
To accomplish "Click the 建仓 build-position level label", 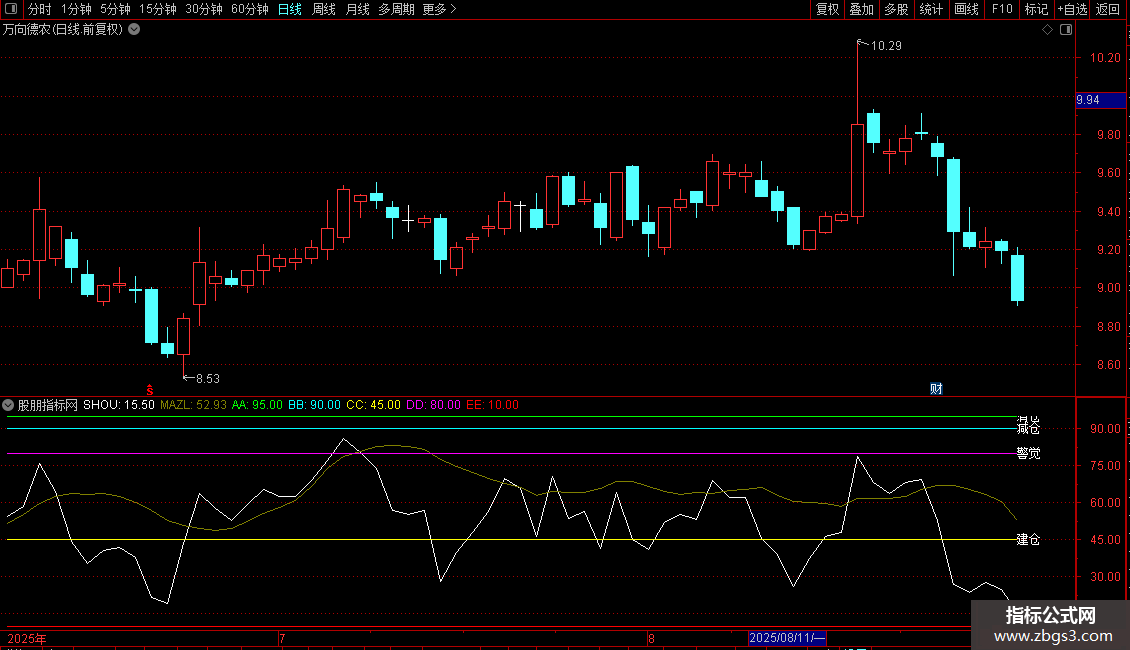I will pyautogui.click(x=1028, y=540).
